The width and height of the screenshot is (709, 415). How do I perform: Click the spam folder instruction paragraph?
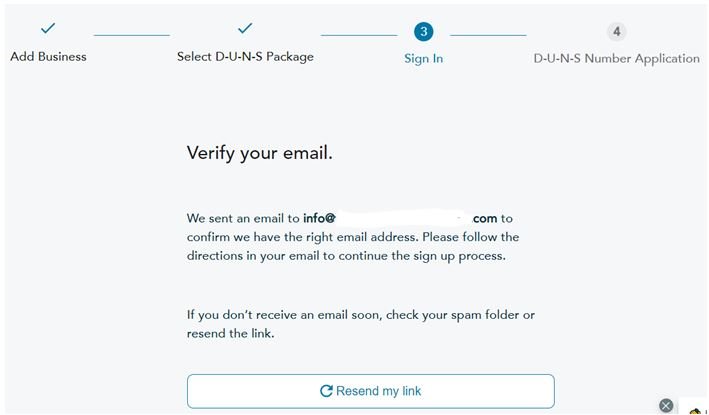pos(360,324)
